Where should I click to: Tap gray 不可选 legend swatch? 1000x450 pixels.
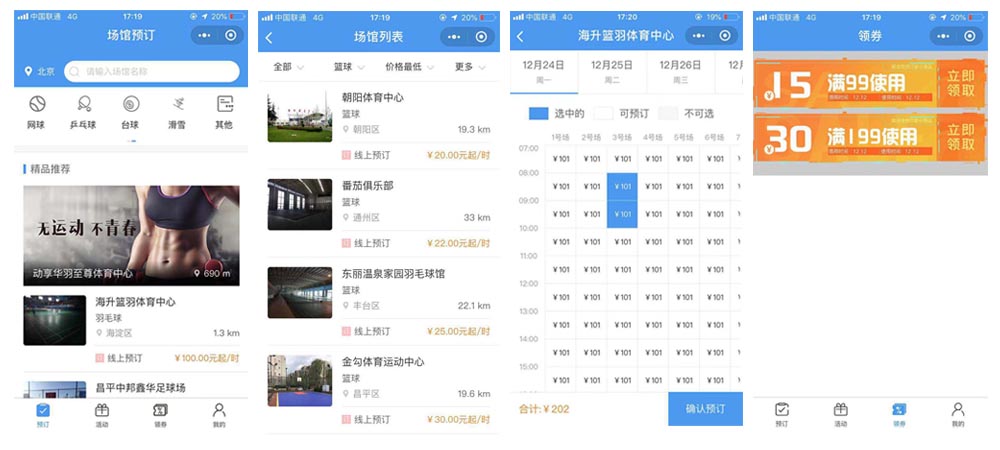[668, 113]
